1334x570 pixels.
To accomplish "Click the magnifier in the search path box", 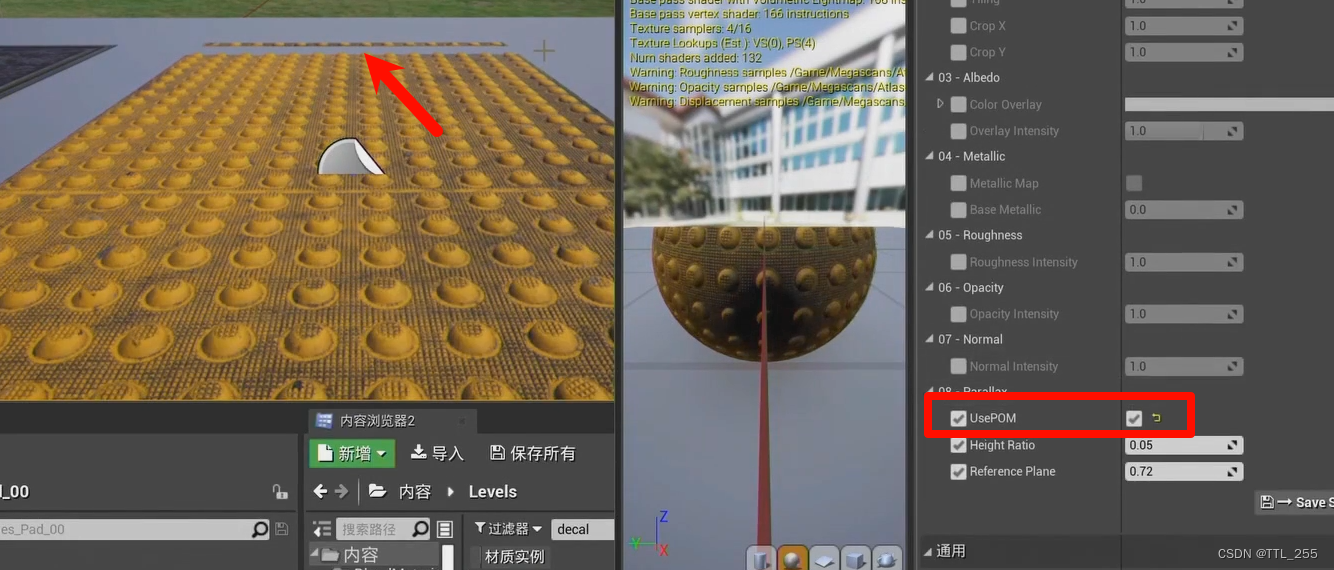I will point(420,529).
